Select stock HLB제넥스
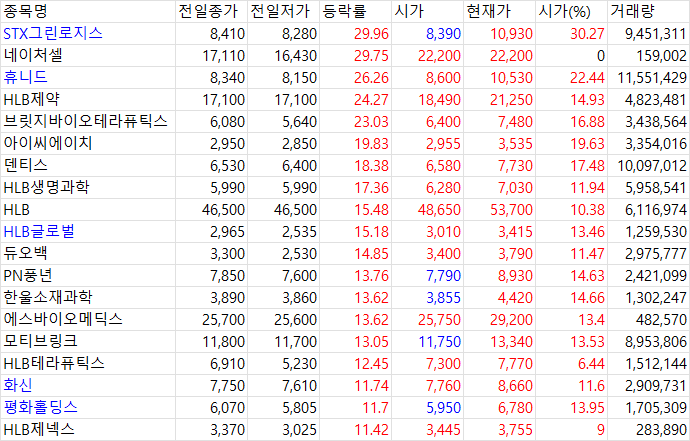Screen dimensions: 690x441 (x=39, y=430)
